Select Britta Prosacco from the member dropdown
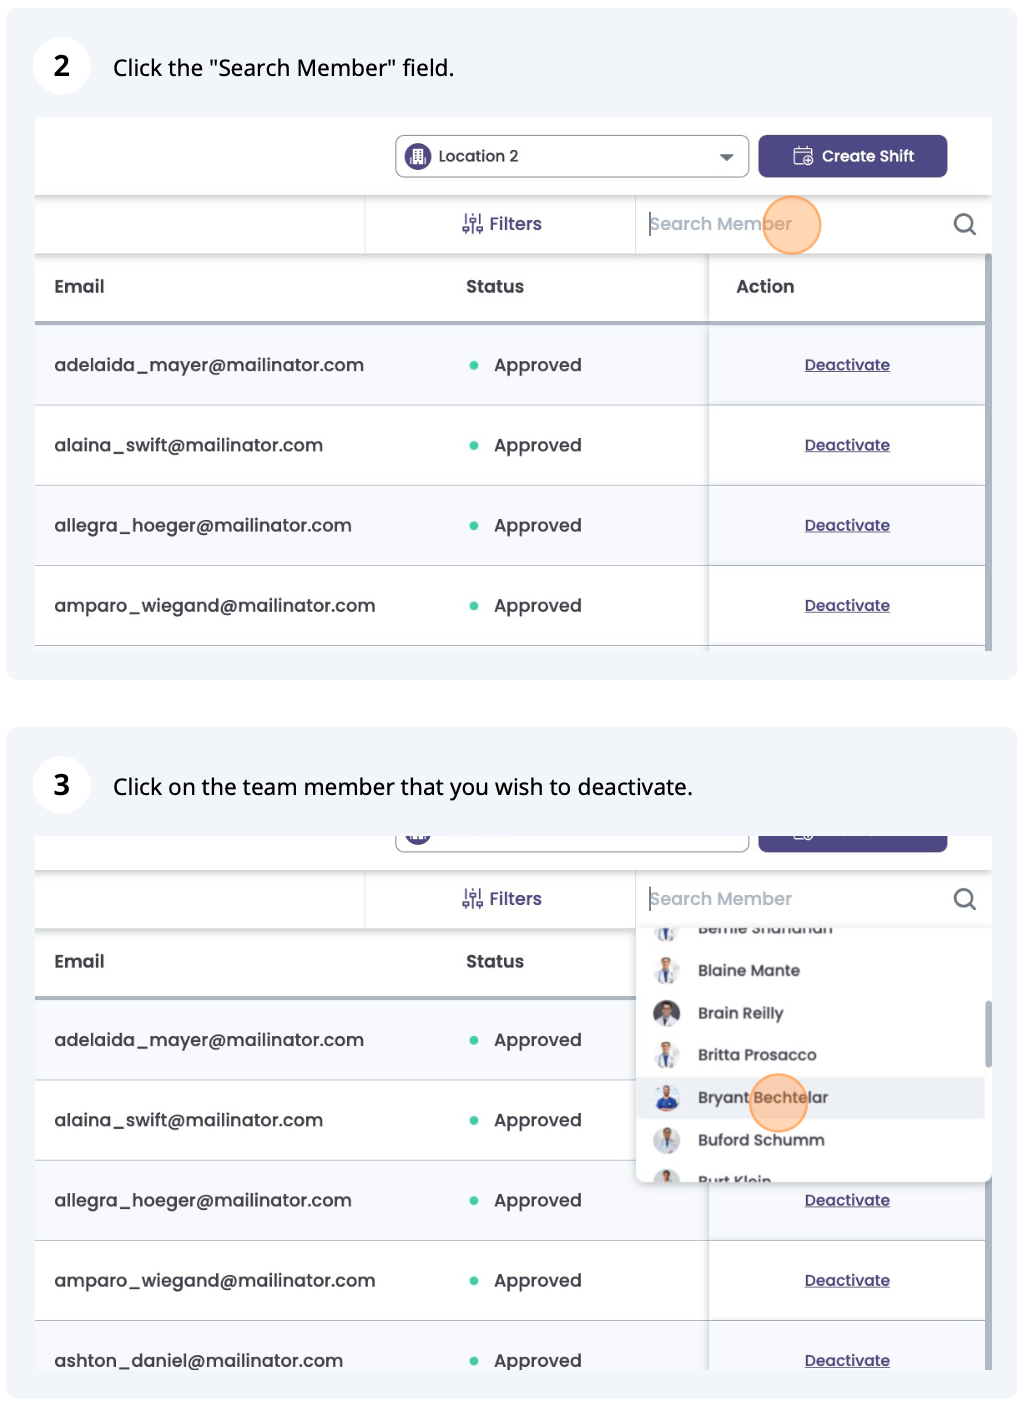Viewport: 1026px width, 1406px height. 756,1055
